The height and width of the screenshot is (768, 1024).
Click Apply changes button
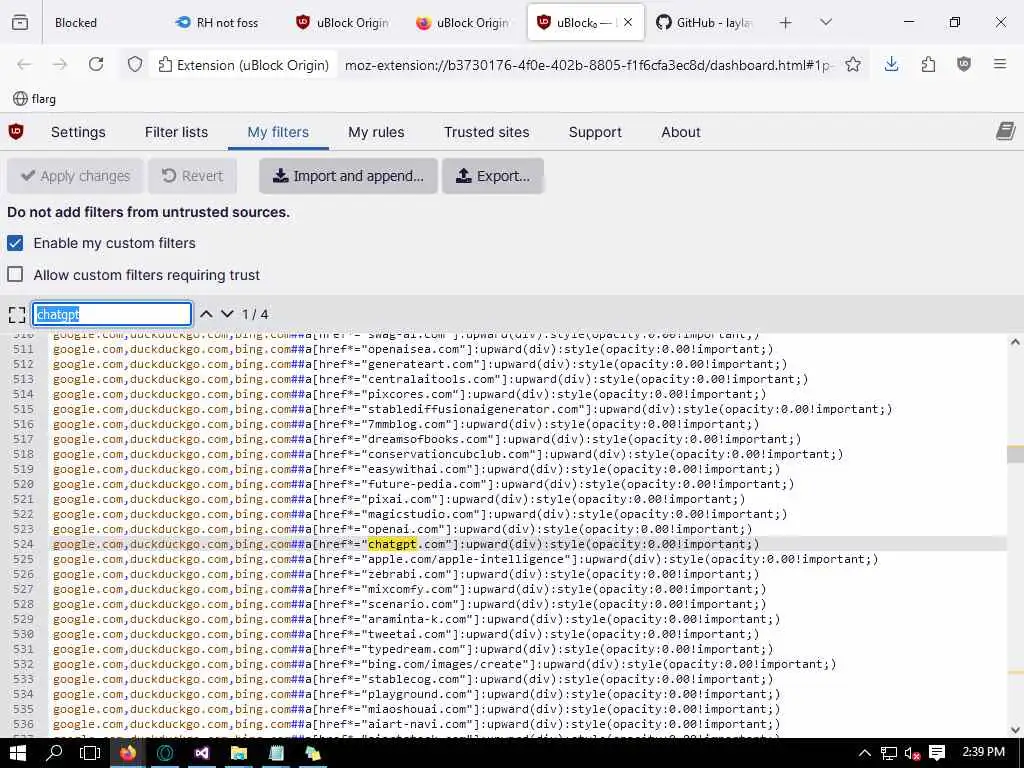point(75,176)
